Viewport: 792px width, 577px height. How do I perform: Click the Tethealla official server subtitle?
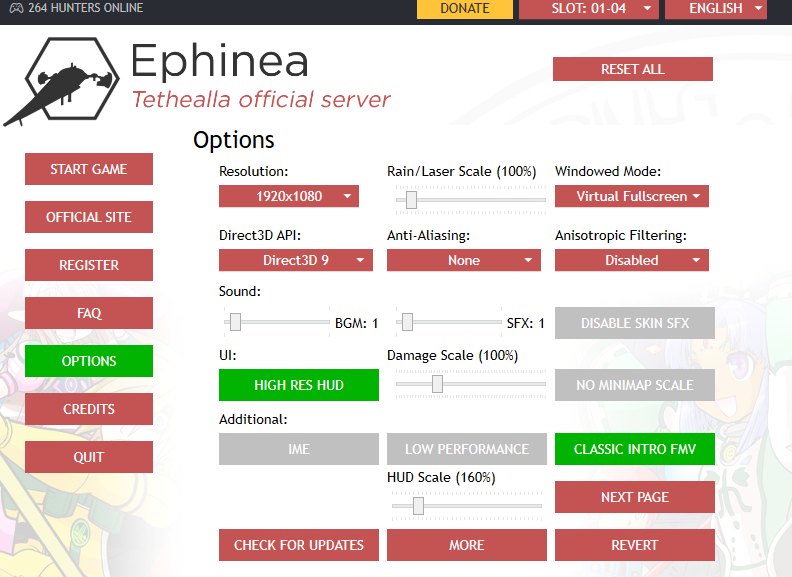click(261, 100)
